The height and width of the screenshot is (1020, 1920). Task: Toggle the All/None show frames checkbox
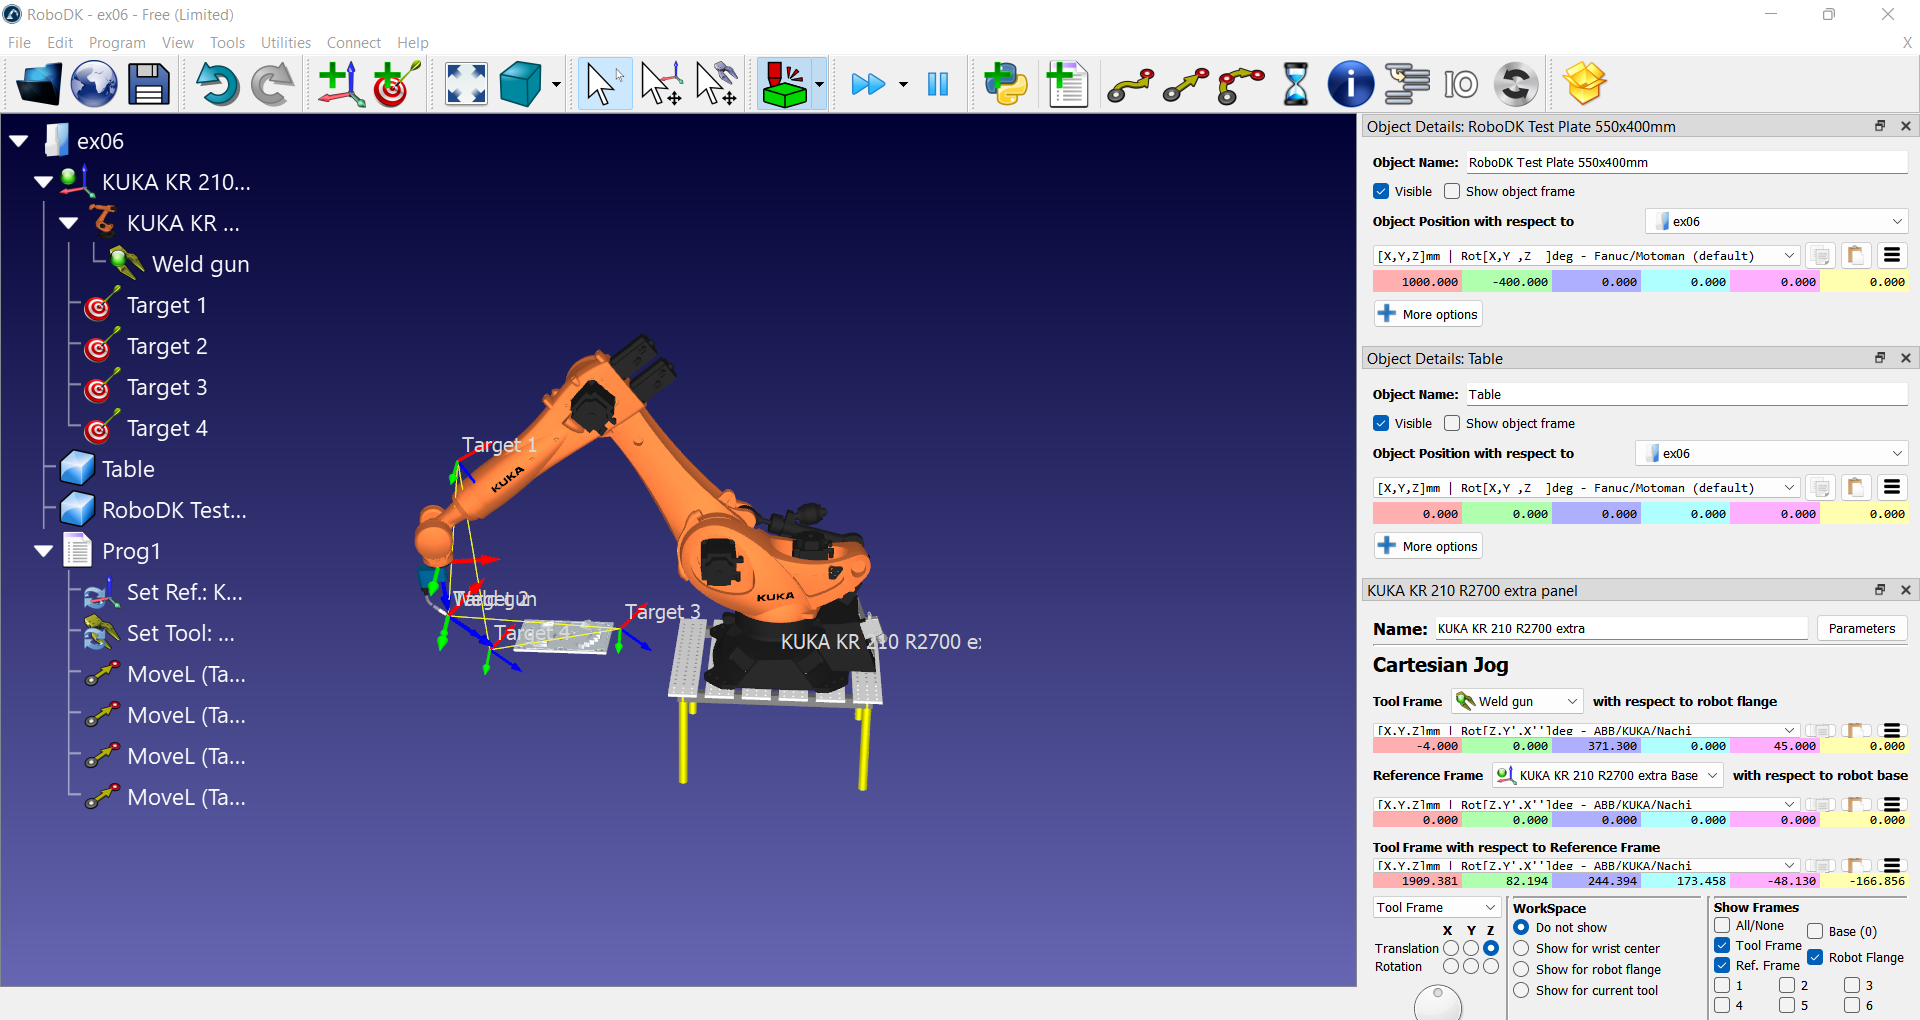click(1722, 925)
